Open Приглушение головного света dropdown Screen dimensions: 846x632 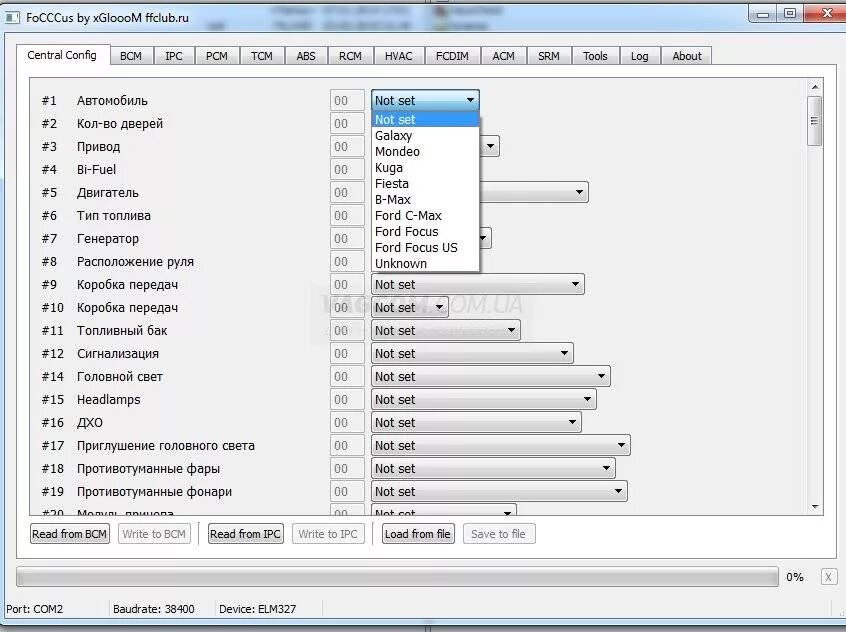click(501, 446)
